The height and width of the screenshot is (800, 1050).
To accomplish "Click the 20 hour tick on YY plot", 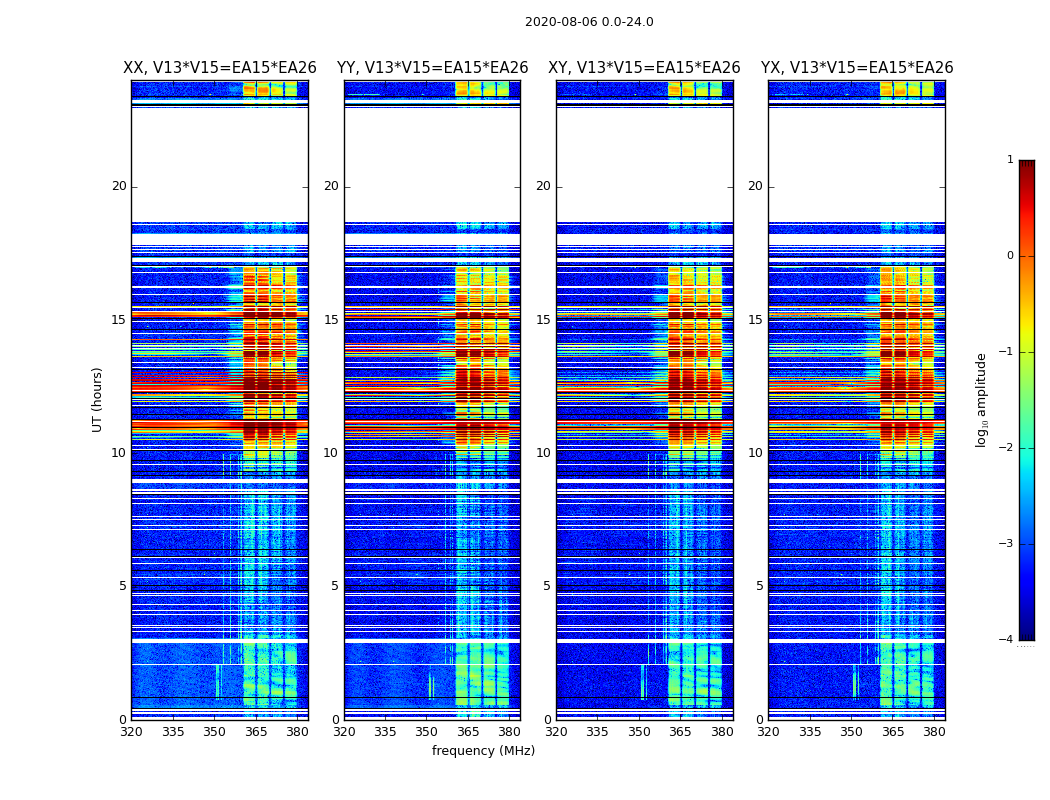I will (x=331, y=186).
